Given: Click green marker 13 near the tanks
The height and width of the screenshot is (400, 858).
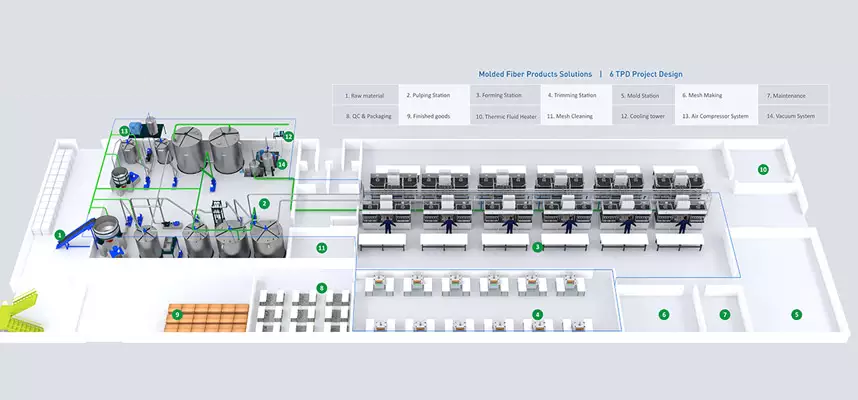Looking at the screenshot, I should point(125,131).
